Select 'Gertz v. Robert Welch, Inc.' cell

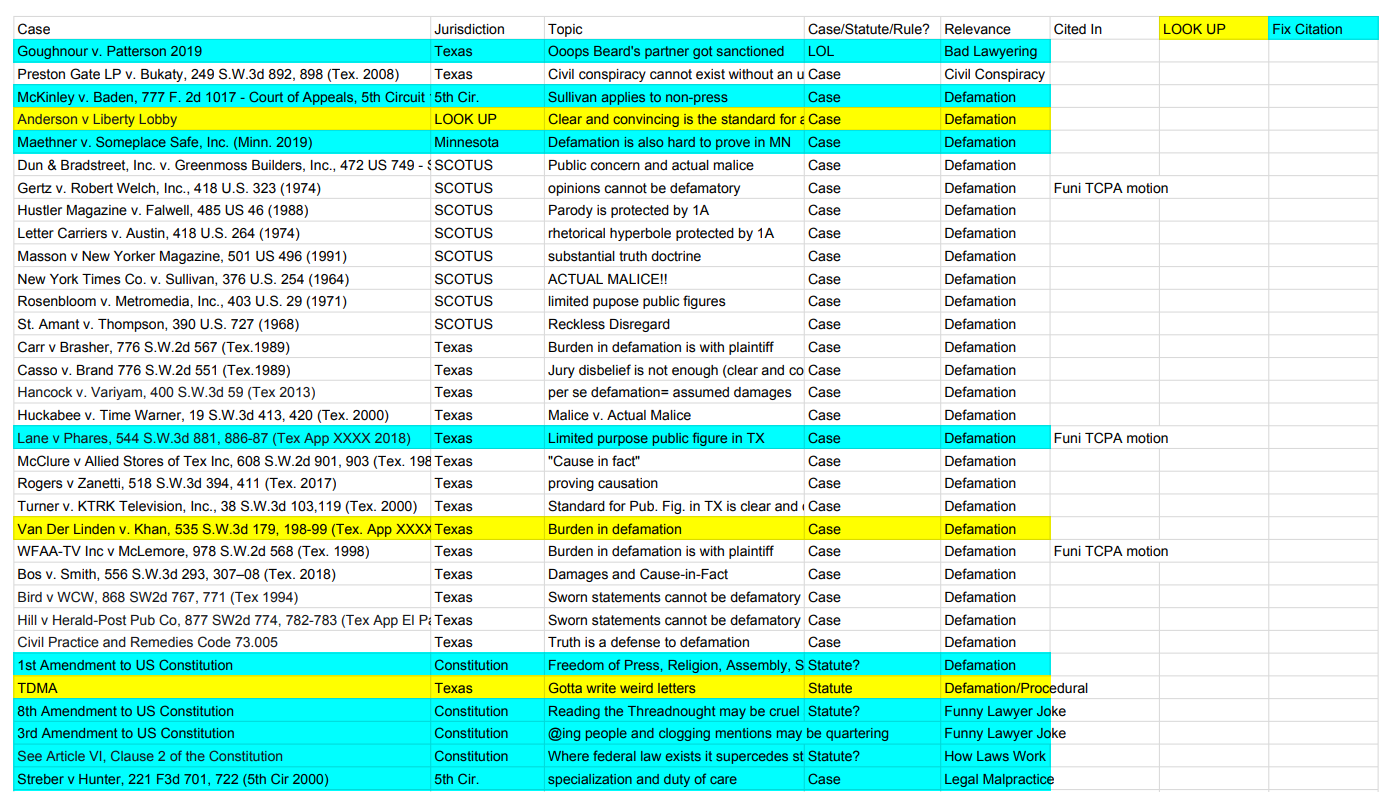[222, 188]
